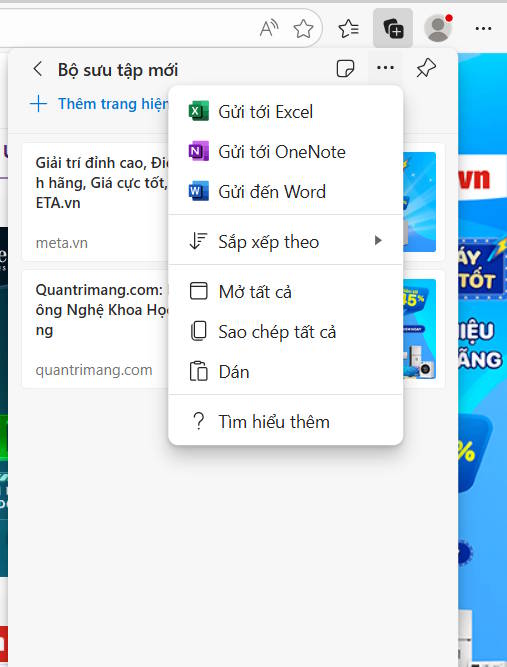Click the OneNote app icon
Viewport: 507px width, 667px height.
pos(199,151)
